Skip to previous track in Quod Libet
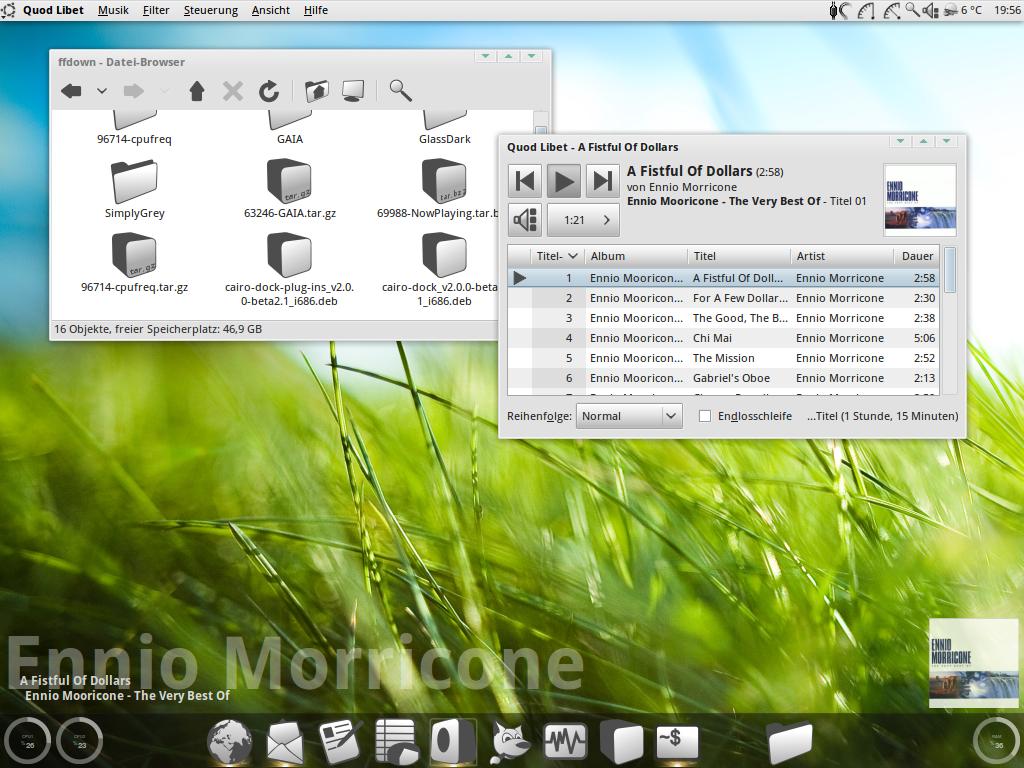The height and width of the screenshot is (768, 1024). click(x=524, y=181)
